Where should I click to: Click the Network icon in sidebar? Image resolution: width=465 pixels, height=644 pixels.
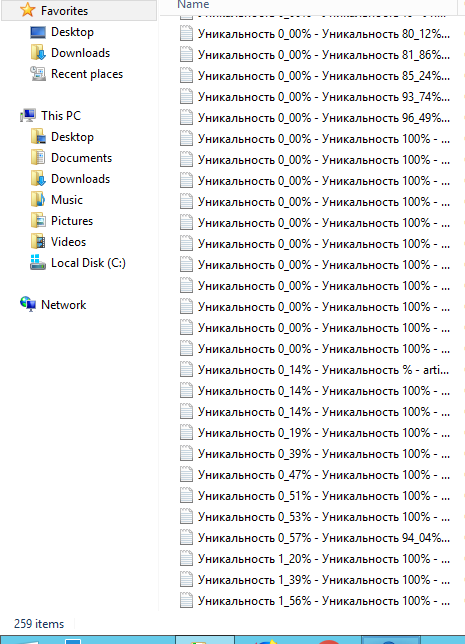click(x=28, y=305)
